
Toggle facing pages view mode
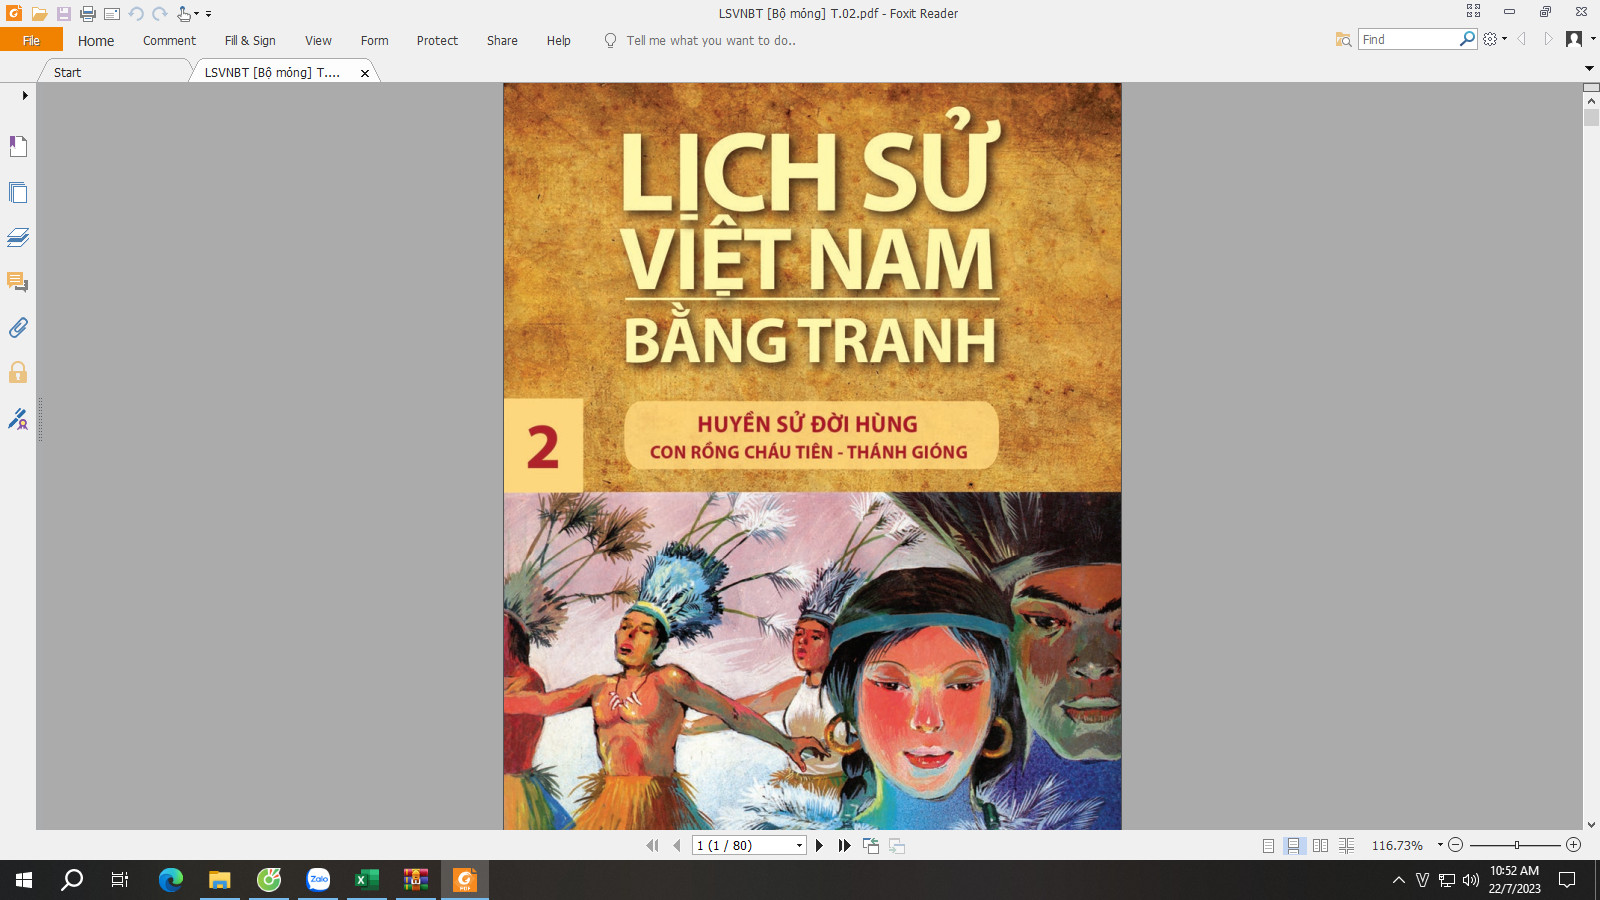pyautogui.click(x=1320, y=846)
